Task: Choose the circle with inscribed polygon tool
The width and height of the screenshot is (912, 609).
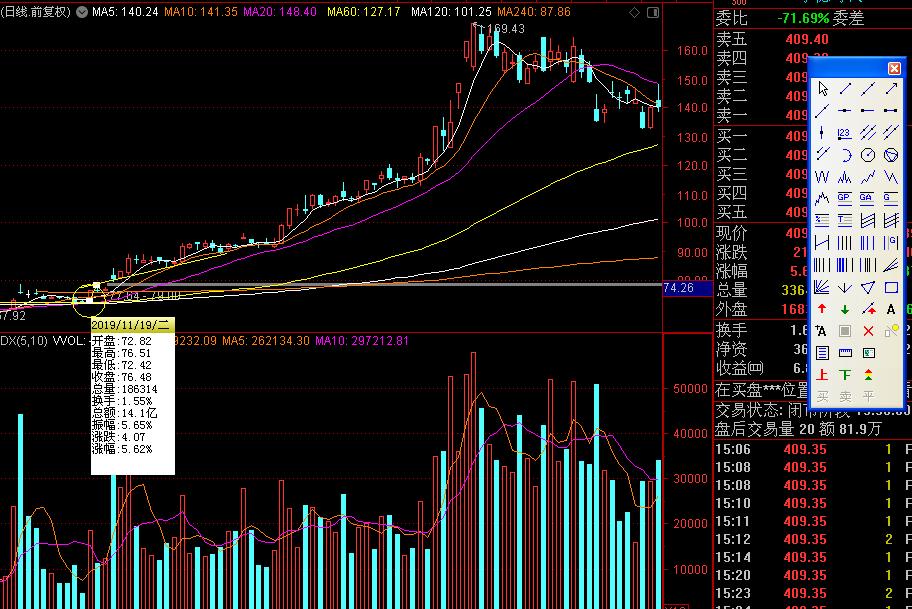Action: click(x=891, y=155)
